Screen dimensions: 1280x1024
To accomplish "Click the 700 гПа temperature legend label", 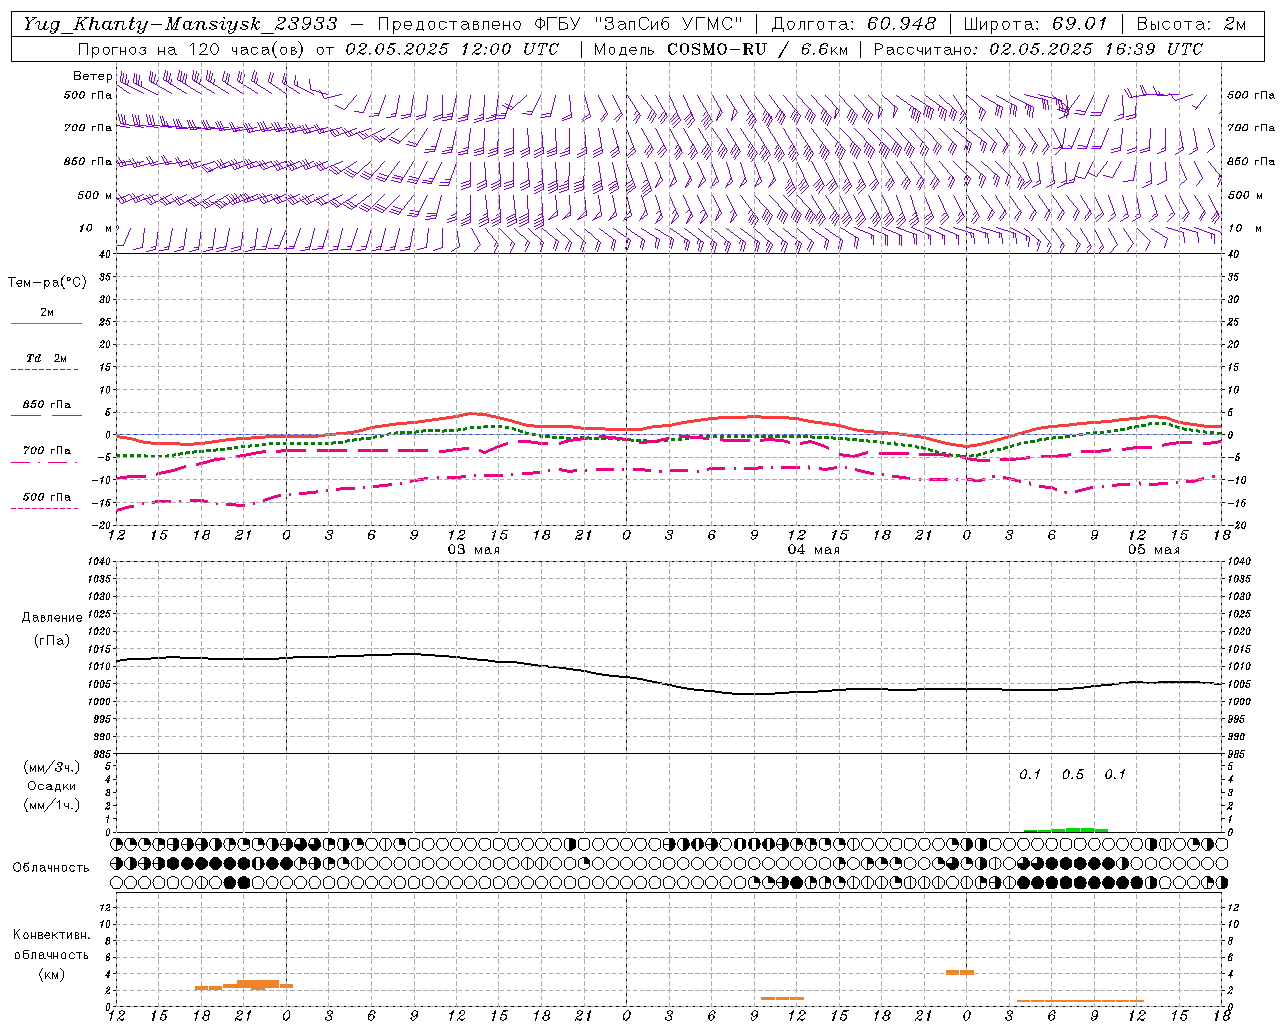I will (x=46, y=450).
